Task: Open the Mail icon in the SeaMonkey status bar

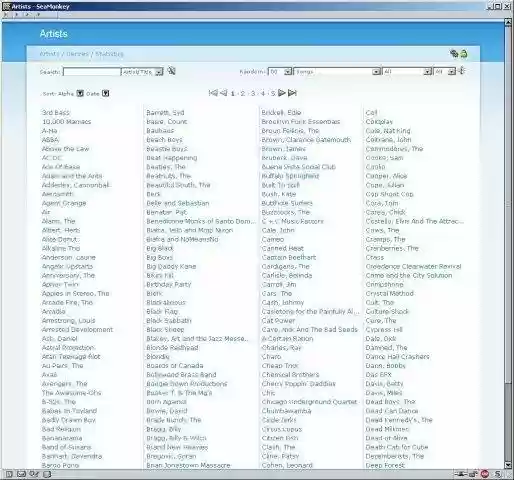Action: pyautogui.click(x=21, y=474)
